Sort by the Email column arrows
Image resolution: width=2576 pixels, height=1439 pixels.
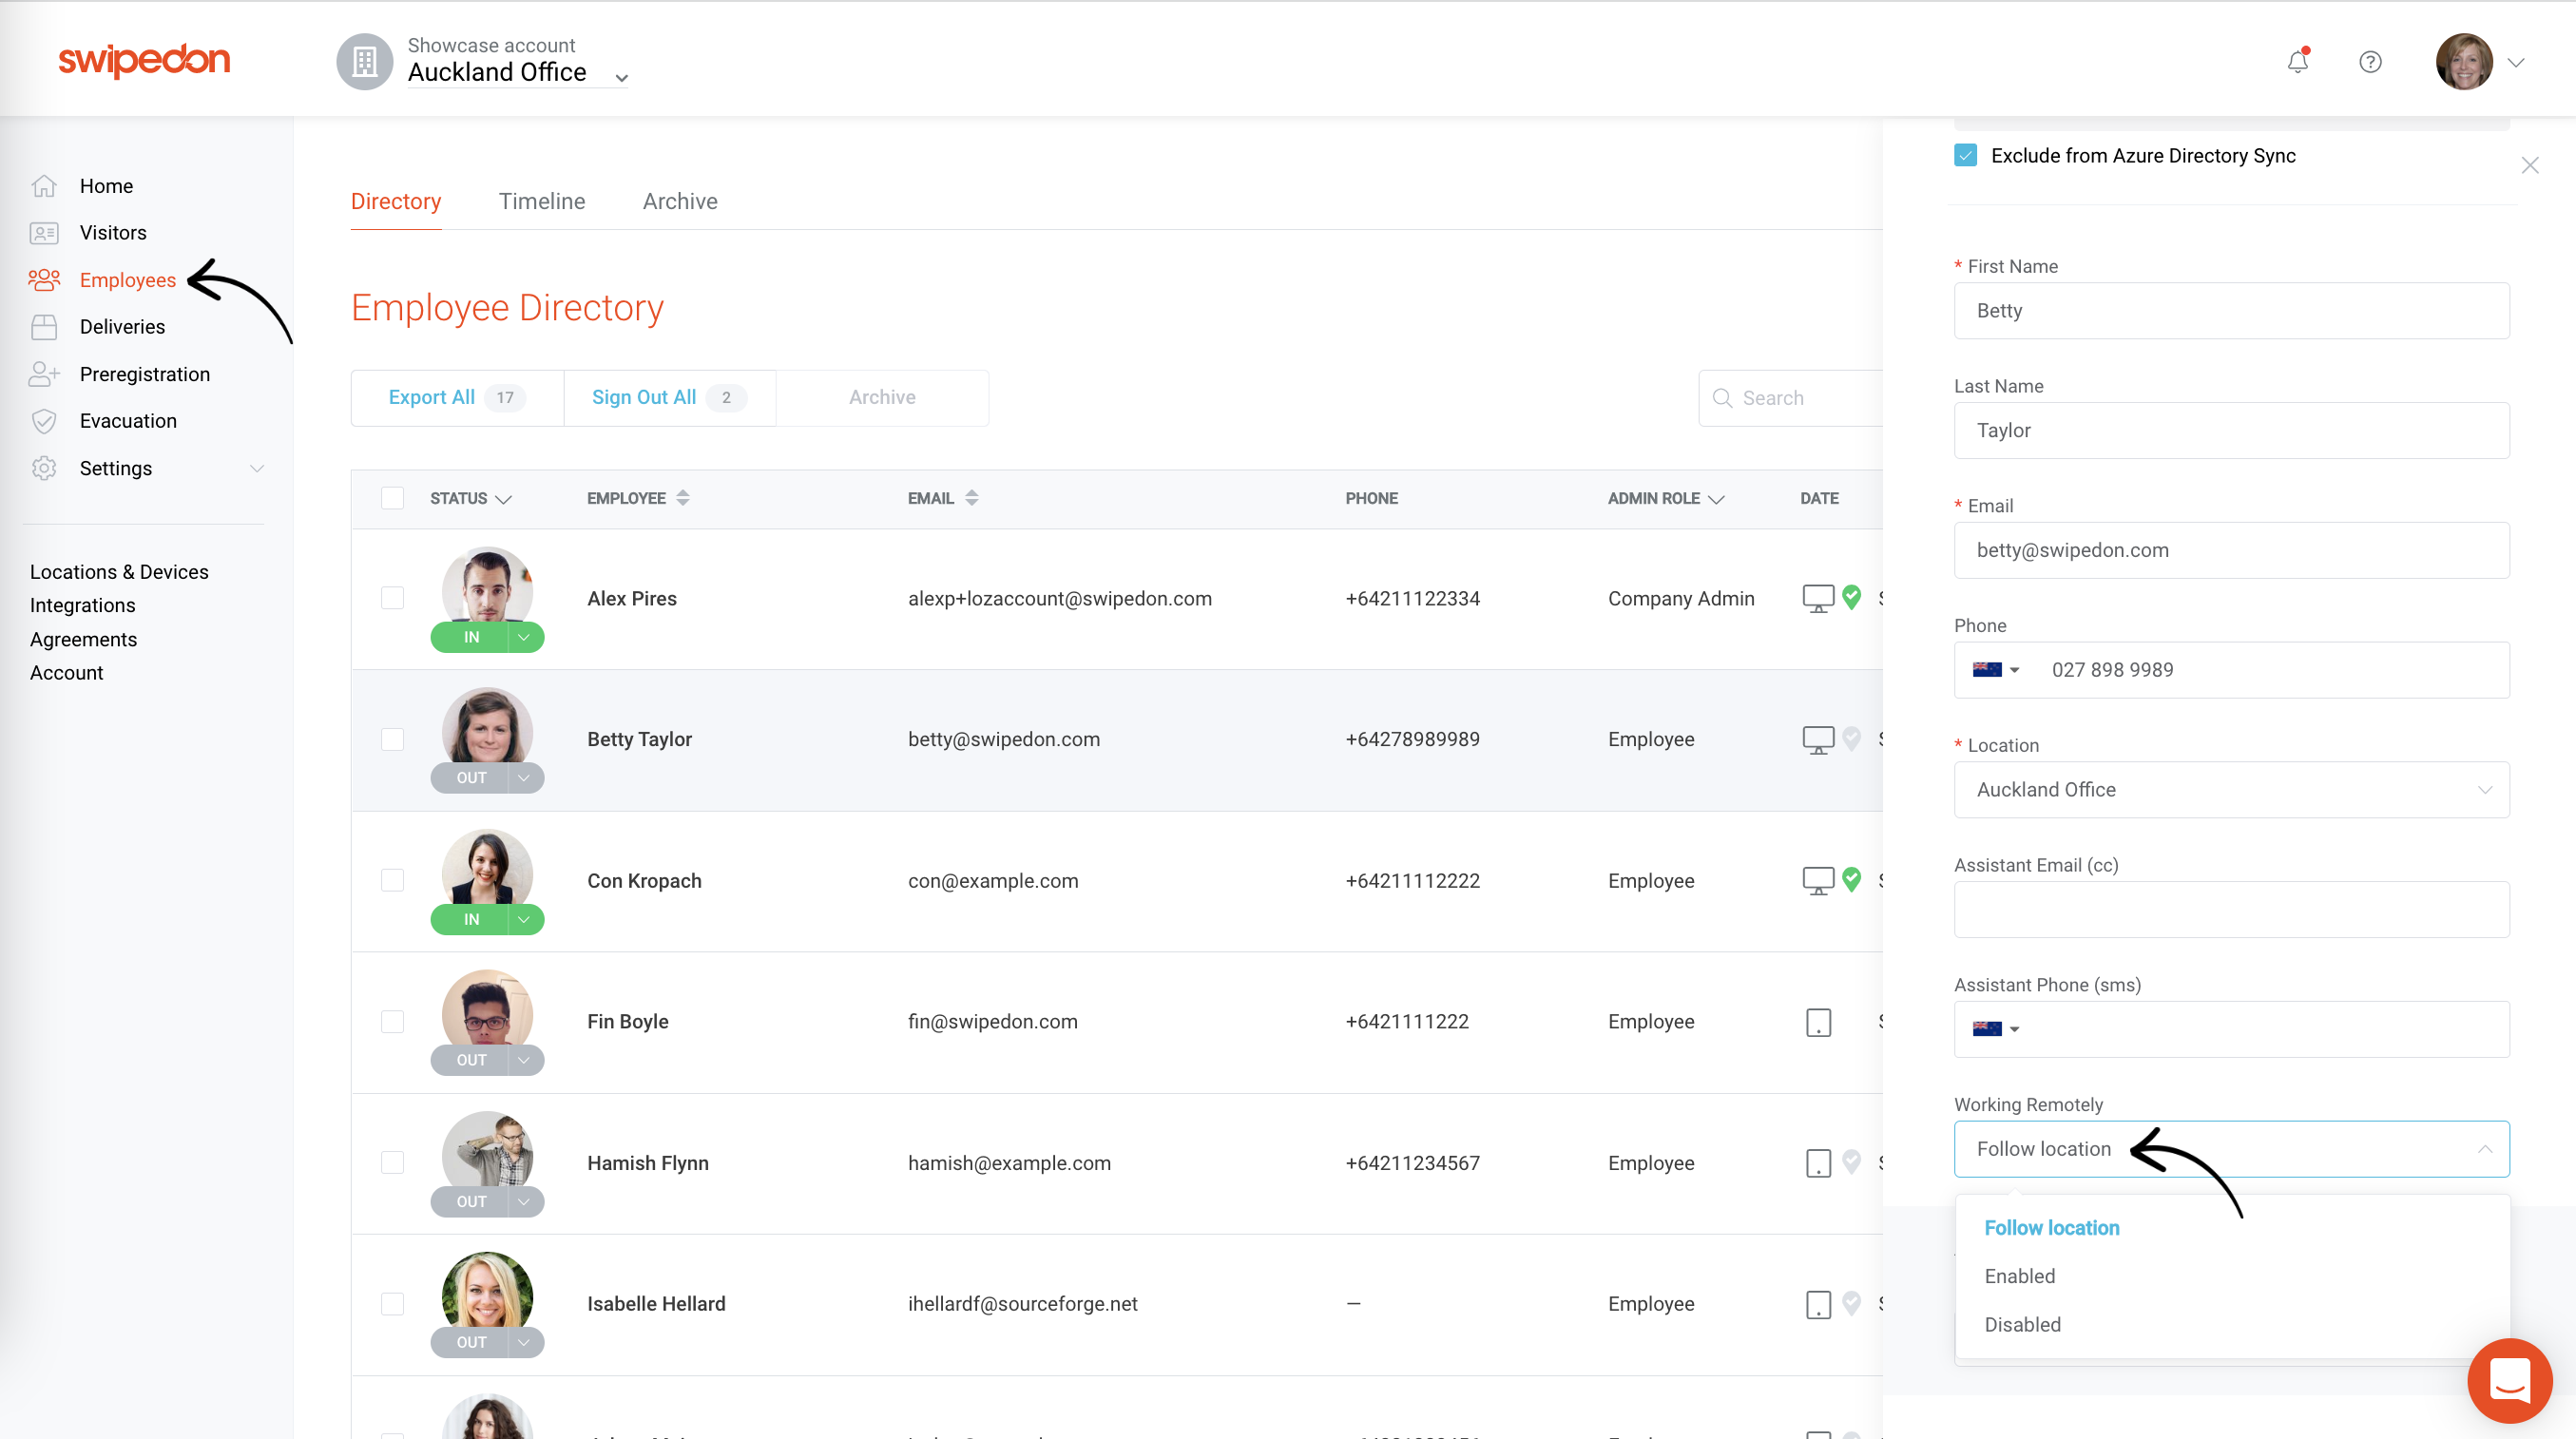(971, 498)
